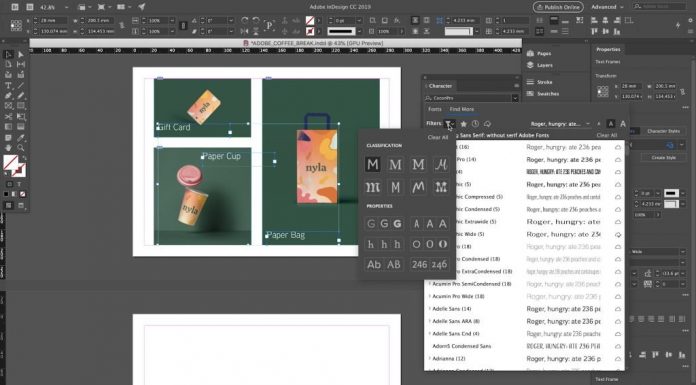Choose wide width A property filter
The height and width of the screenshot is (385, 696).
pos(443,224)
